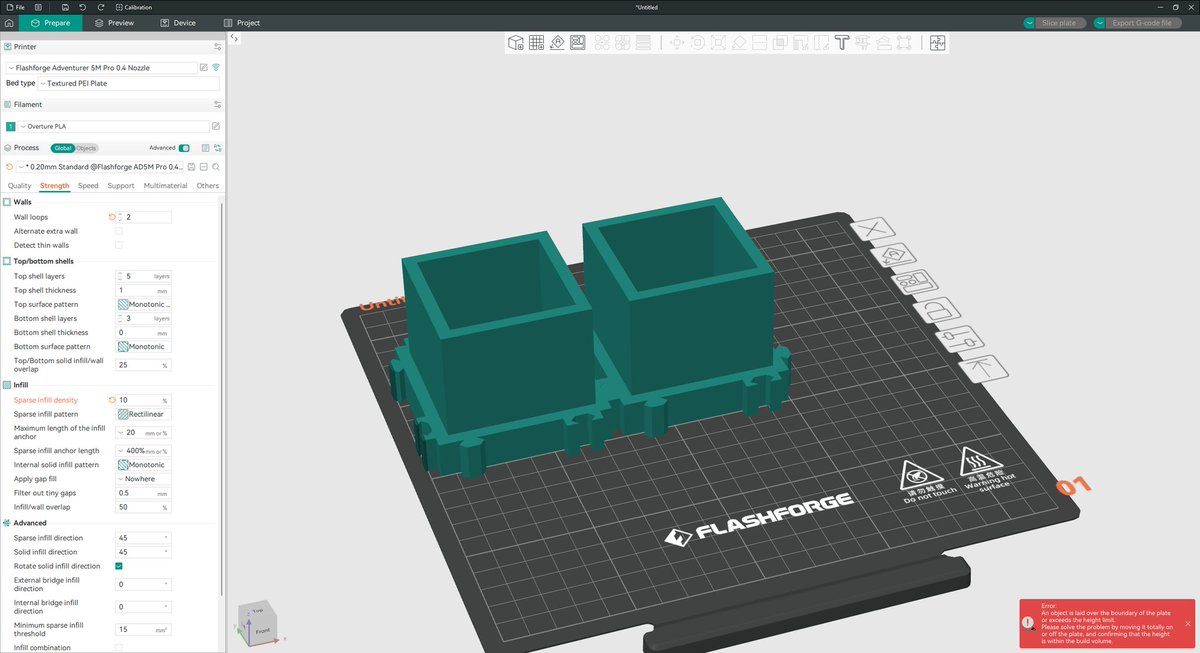Open the Calibration menu button
The width and height of the screenshot is (1200, 653).
pyautogui.click(x=133, y=7)
